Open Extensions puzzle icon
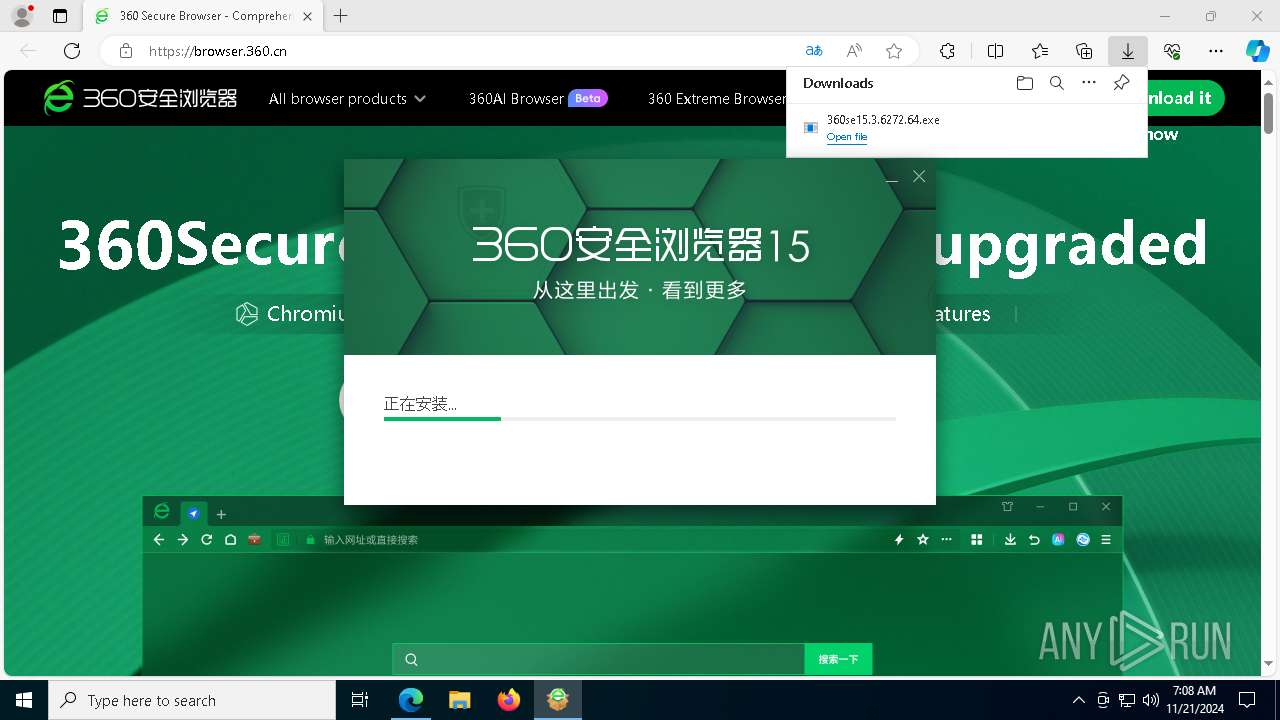The image size is (1280, 720). click(x=948, y=51)
